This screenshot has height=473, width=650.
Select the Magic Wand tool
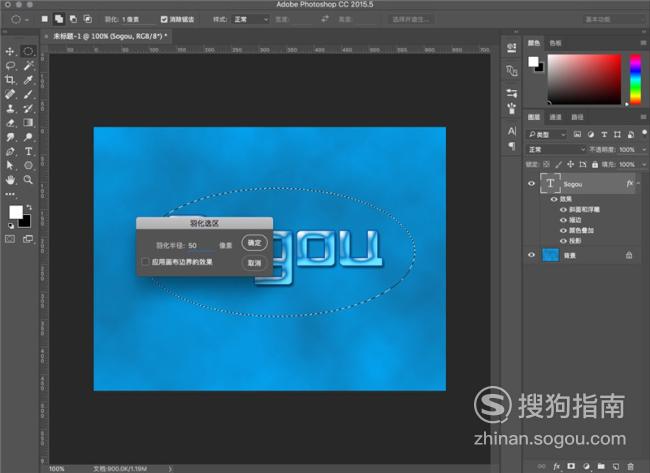coord(28,65)
